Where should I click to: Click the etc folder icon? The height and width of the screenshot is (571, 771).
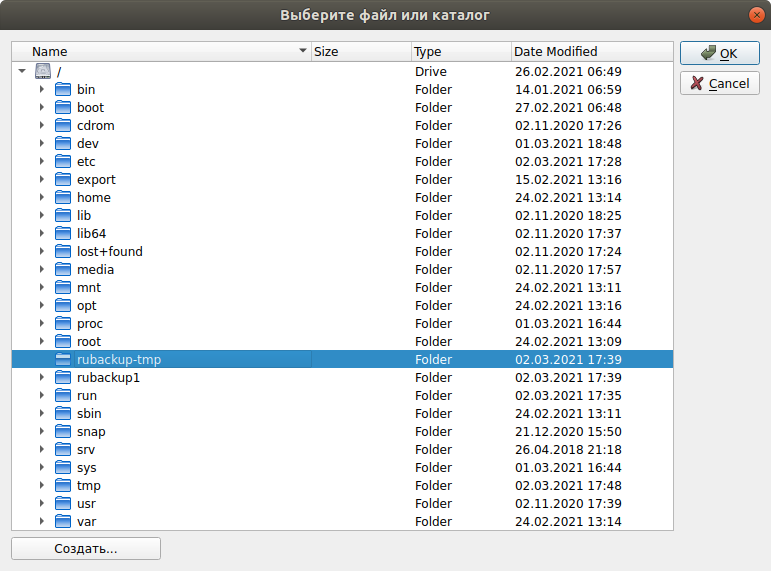click(x=63, y=162)
